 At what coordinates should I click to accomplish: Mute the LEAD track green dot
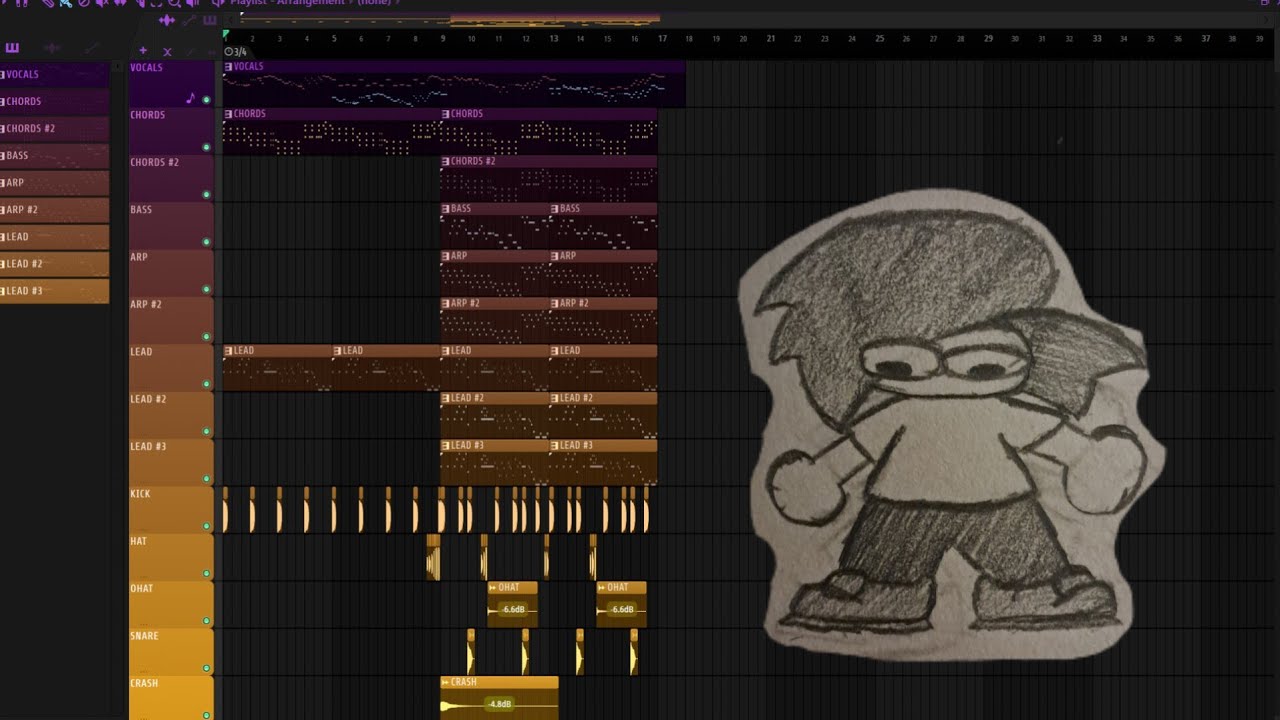(x=207, y=384)
